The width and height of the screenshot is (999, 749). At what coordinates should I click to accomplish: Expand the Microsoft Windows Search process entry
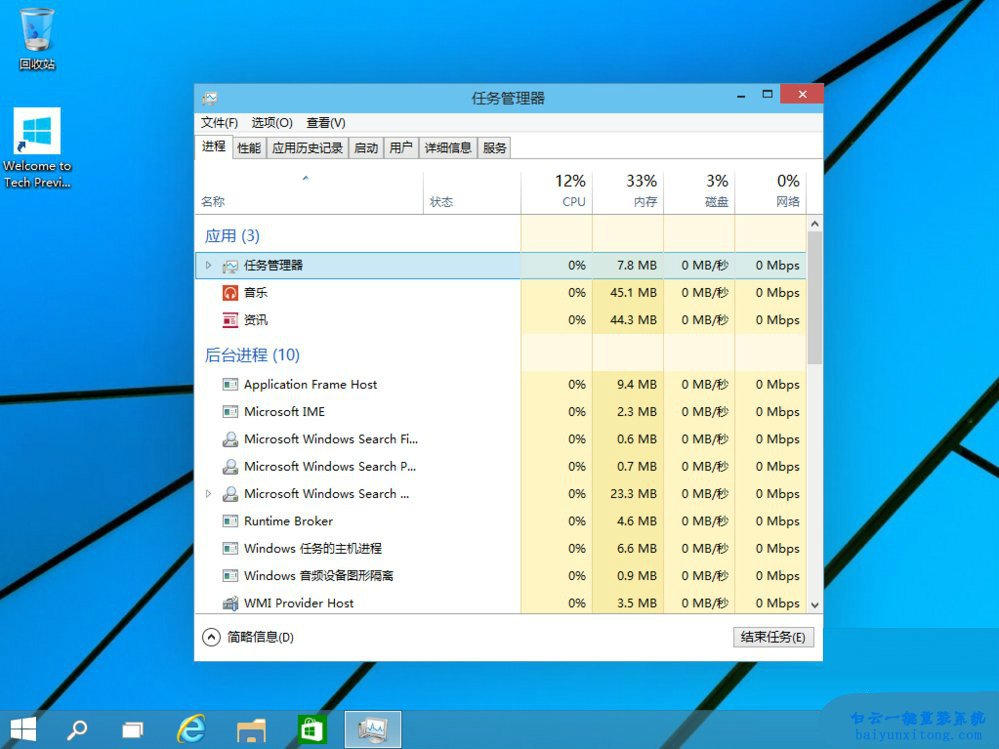208,493
